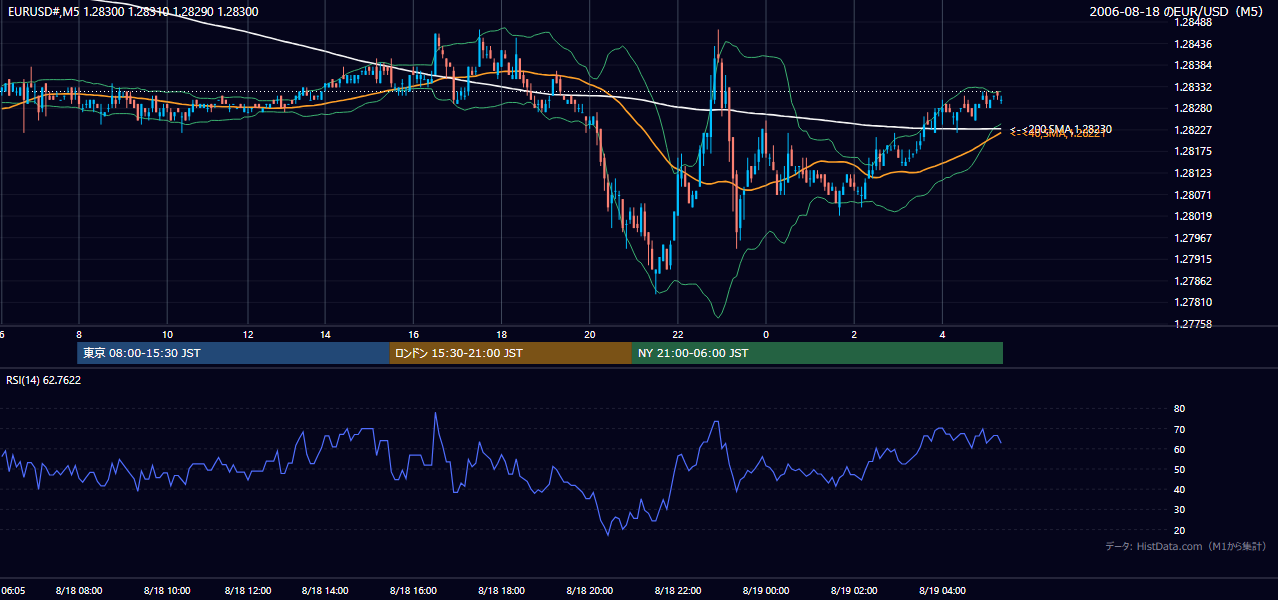Click the 8/19 04:00 date label
This screenshot has width=1278, height=600.
[942, 591]
